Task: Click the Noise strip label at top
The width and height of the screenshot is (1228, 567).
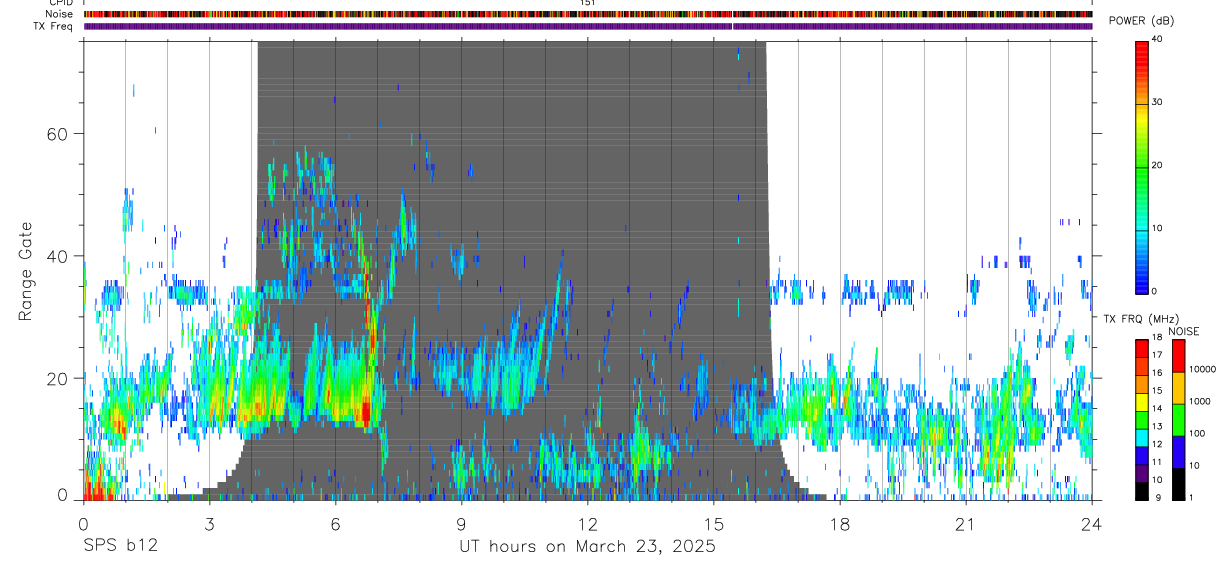Action: (60, 14)
